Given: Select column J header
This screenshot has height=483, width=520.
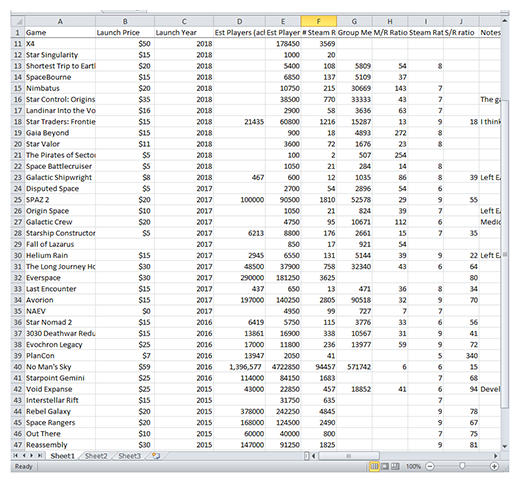Looking at the screenshot, I should (x=461, y=21).
